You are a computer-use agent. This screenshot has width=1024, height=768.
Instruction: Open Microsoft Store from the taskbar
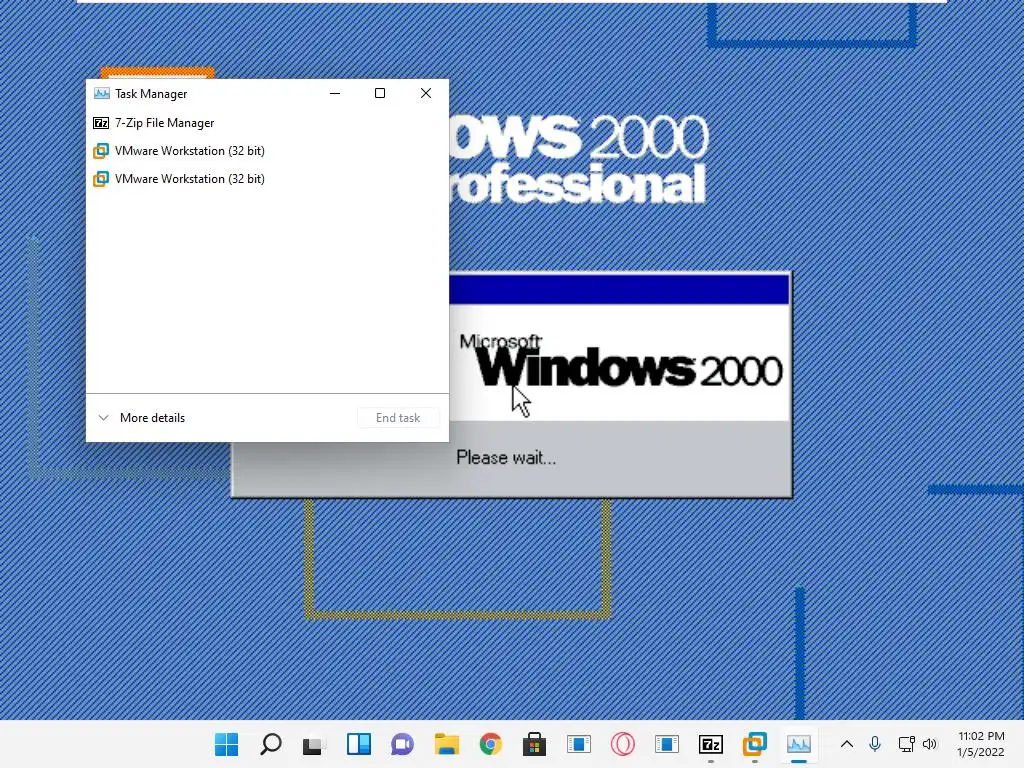pyautogui.click(x=534, y=744)
